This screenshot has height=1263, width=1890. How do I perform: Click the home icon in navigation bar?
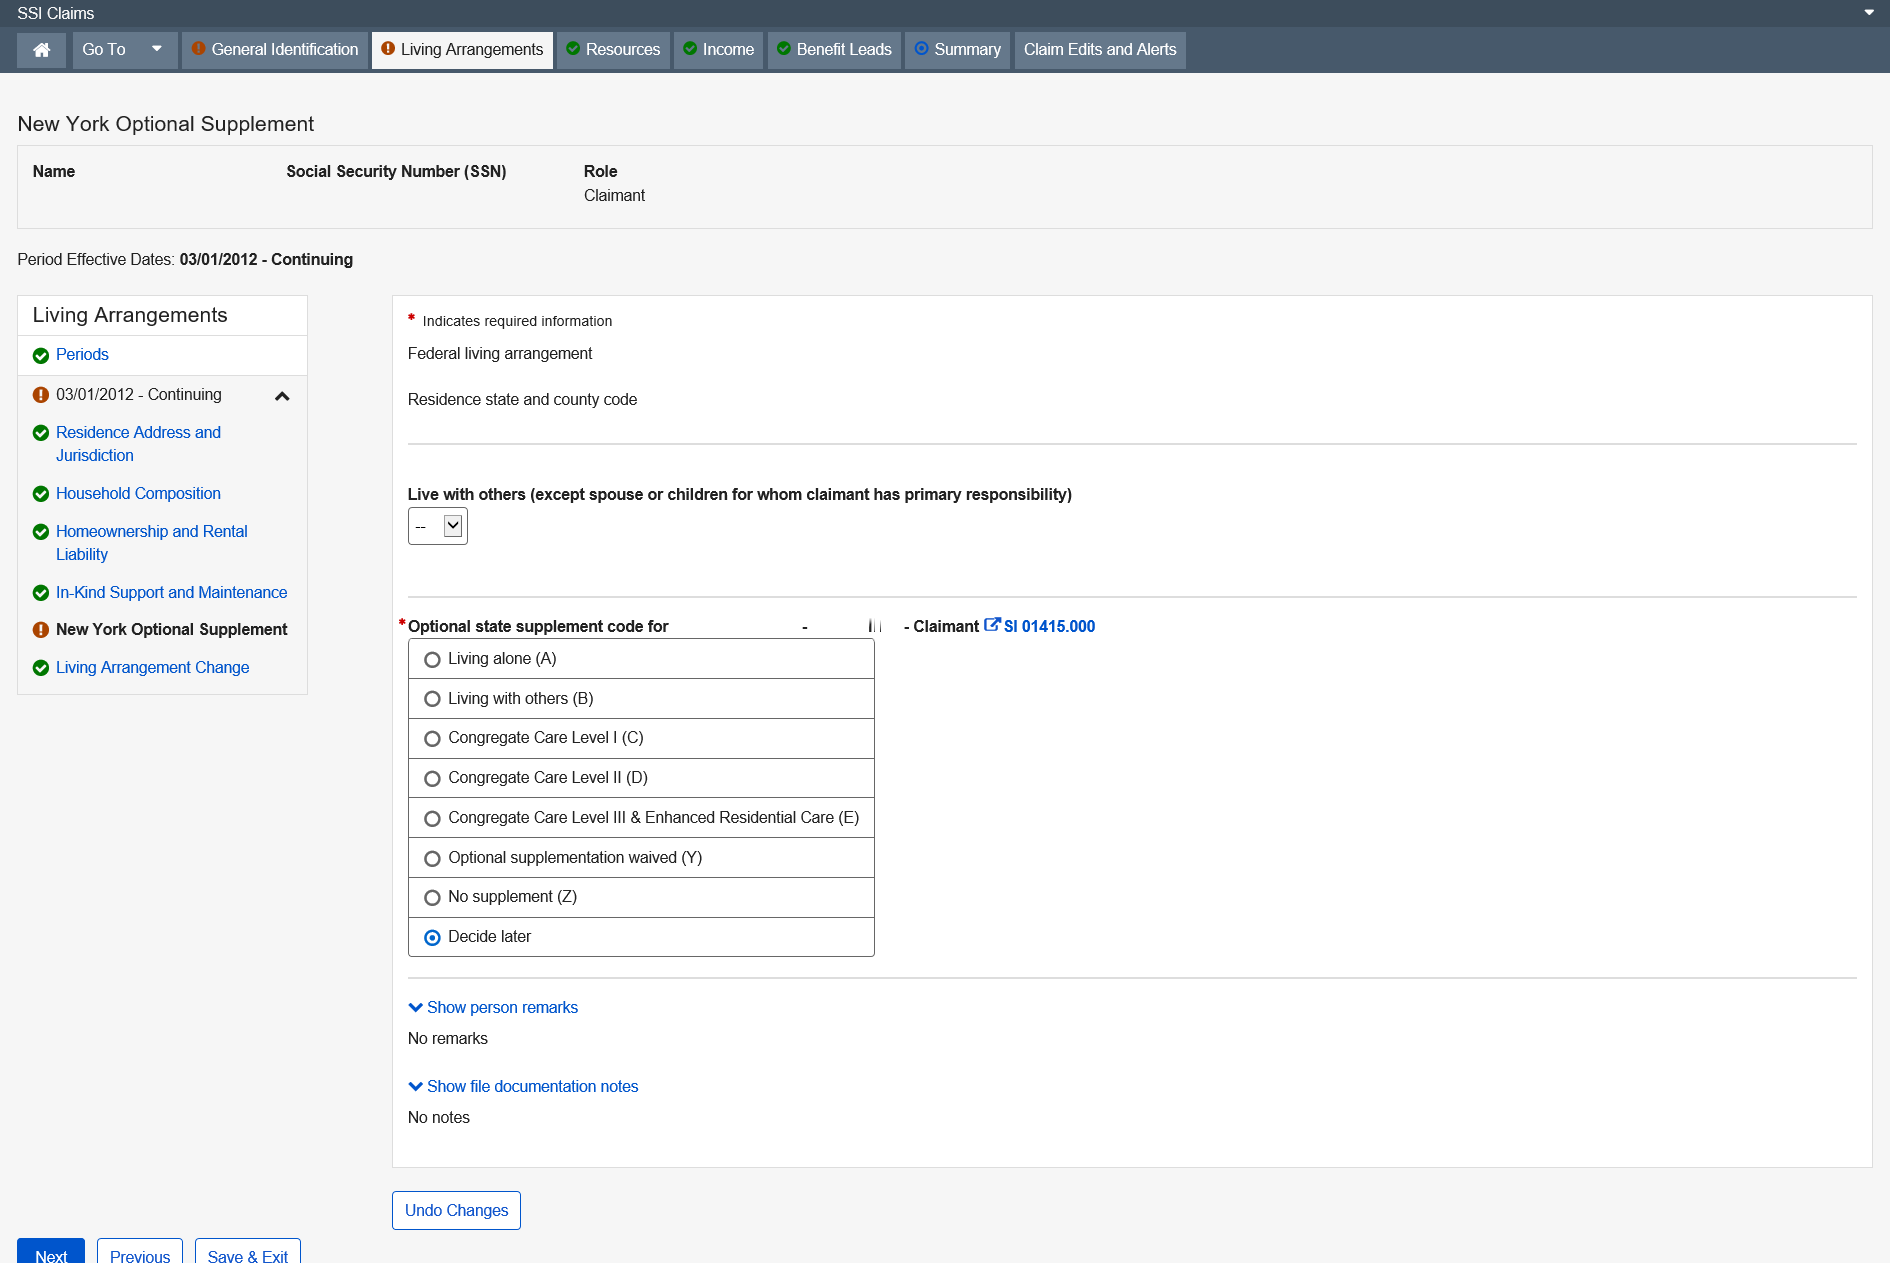pos(41,50)
